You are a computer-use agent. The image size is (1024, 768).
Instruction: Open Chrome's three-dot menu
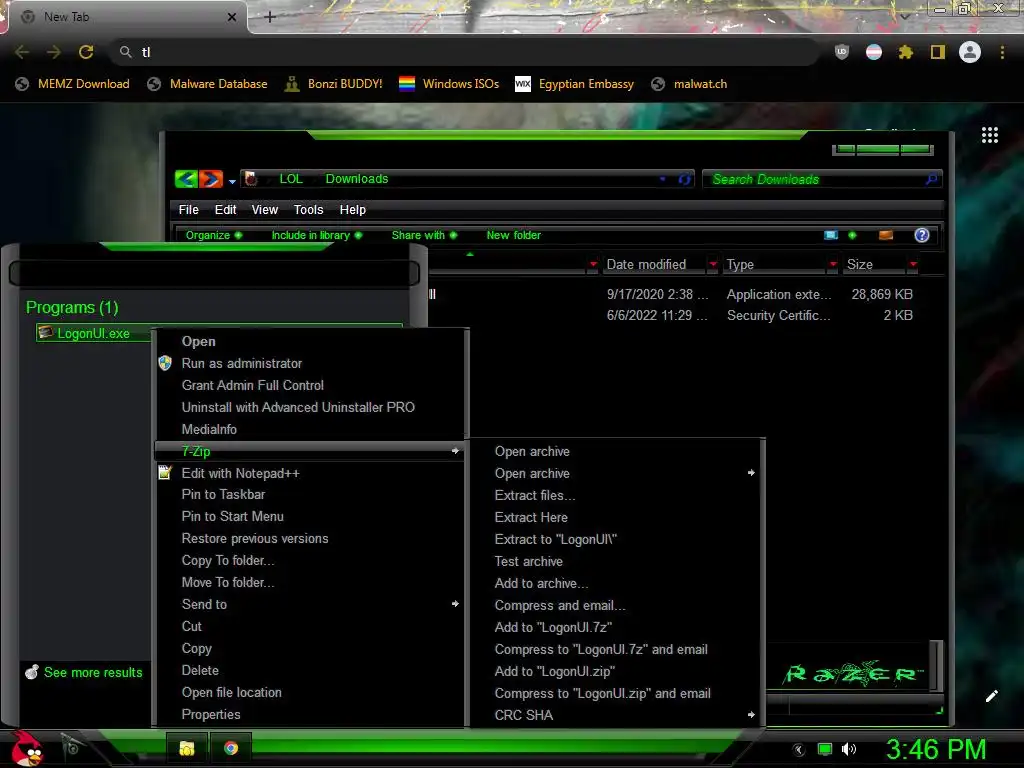1002,52
